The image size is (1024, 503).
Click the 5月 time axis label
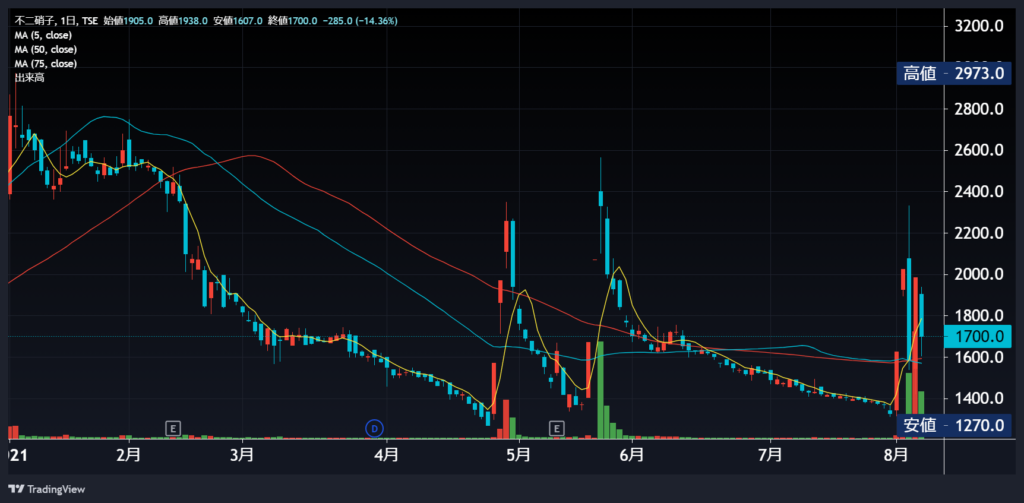click(519, 453)
